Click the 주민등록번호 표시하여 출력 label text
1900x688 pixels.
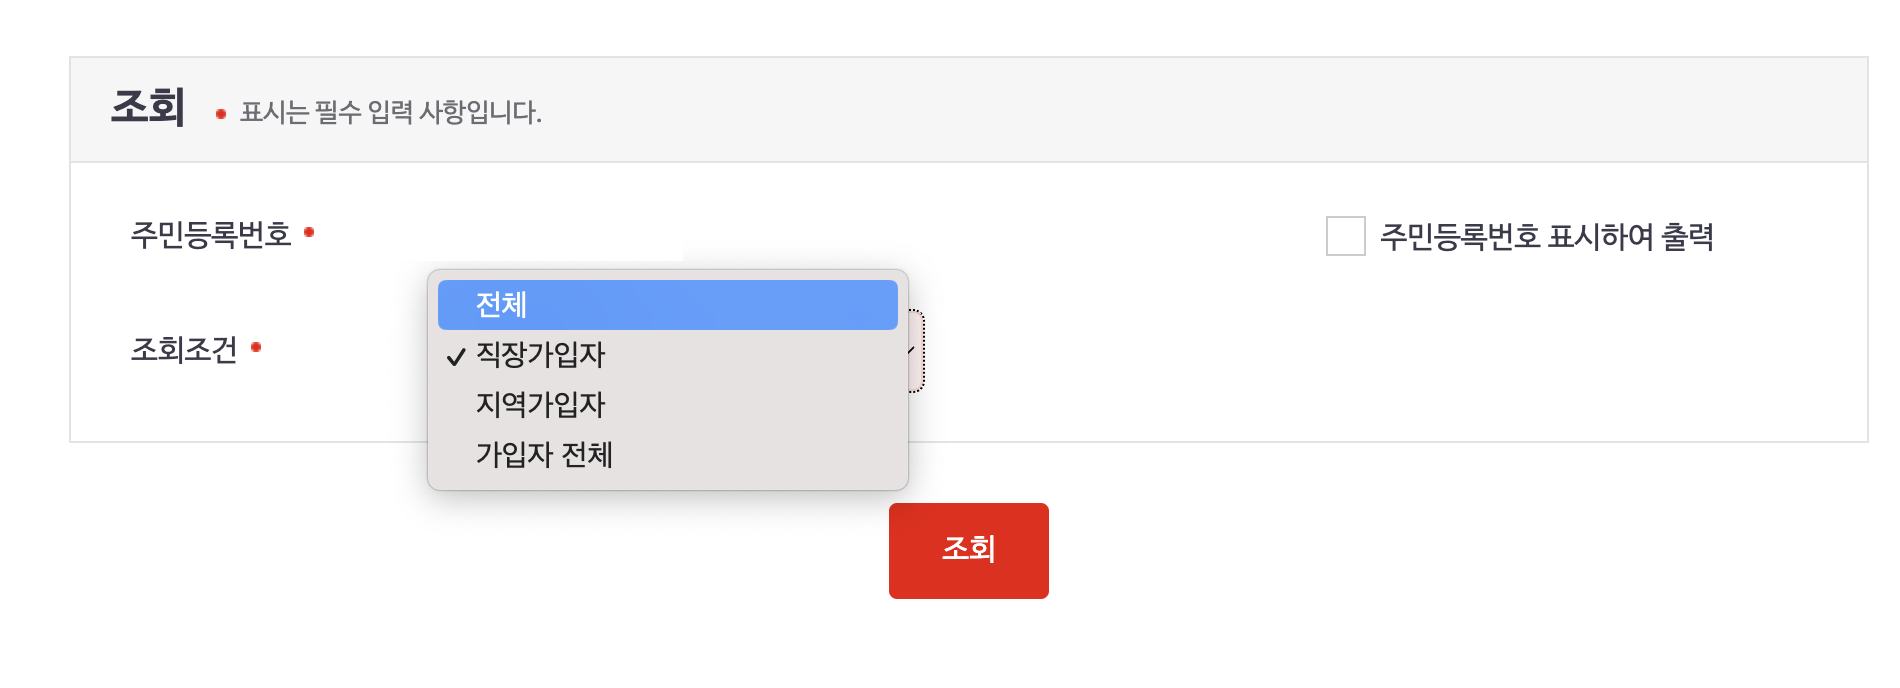1546,234
